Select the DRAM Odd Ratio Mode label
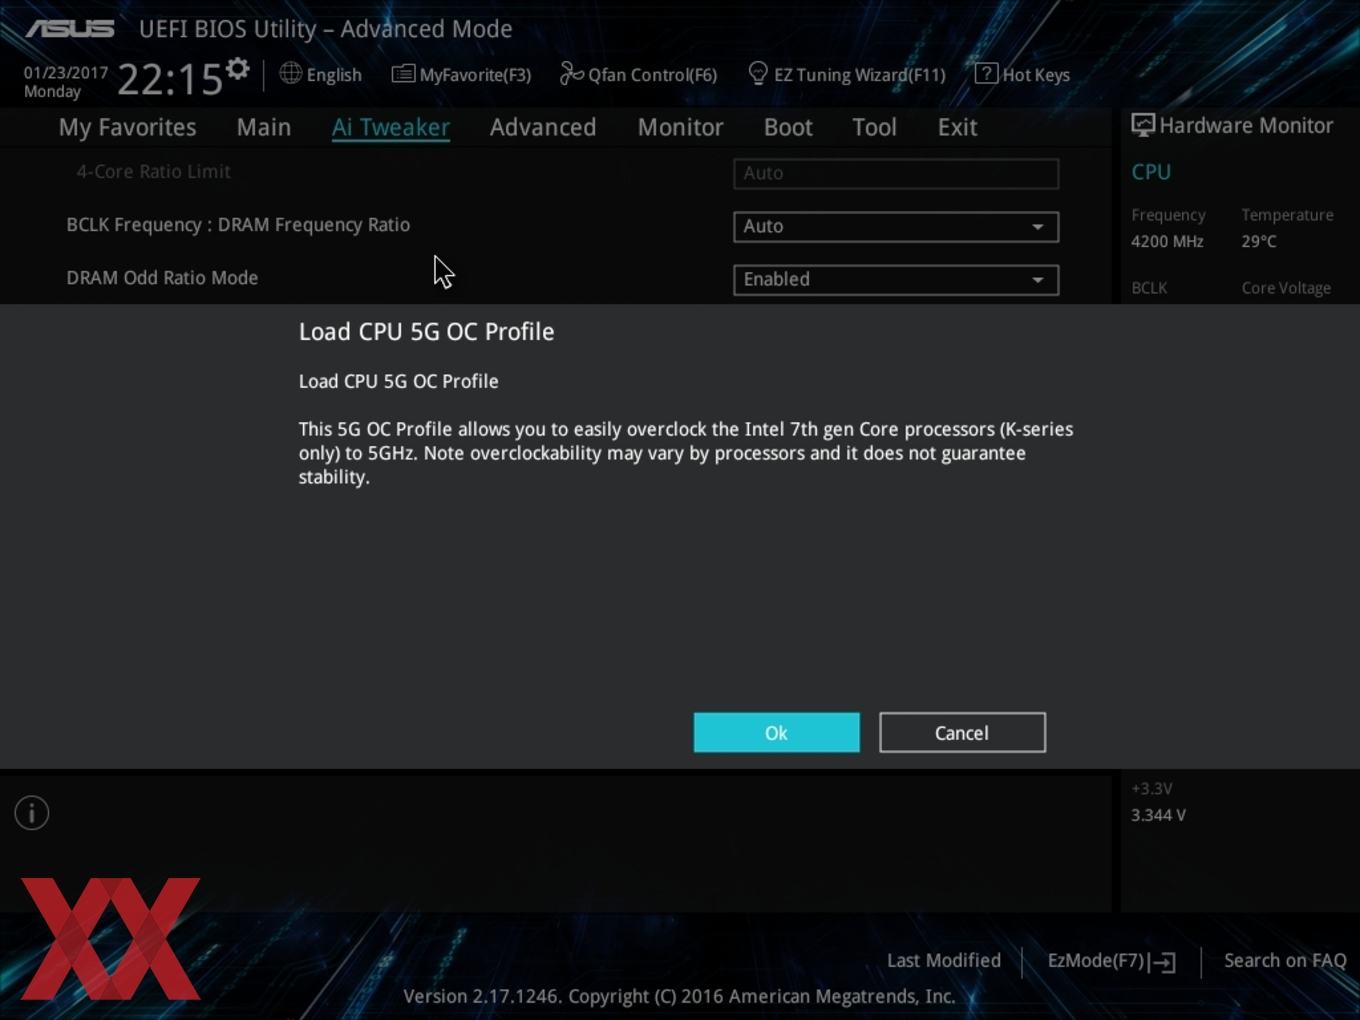Image resolution: width=1360 pixels, height=1020 pixels. tap(162, 278)
